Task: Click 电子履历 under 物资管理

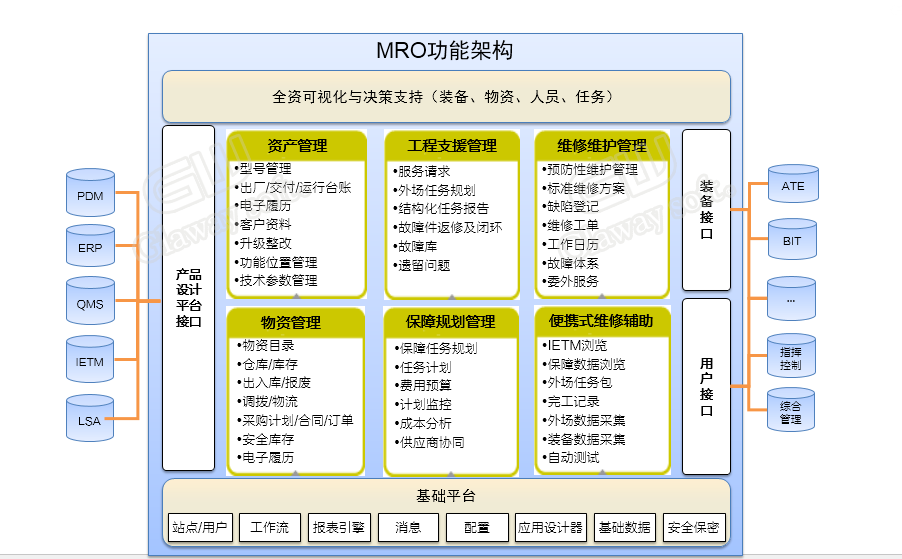Action: pos(268,457)
